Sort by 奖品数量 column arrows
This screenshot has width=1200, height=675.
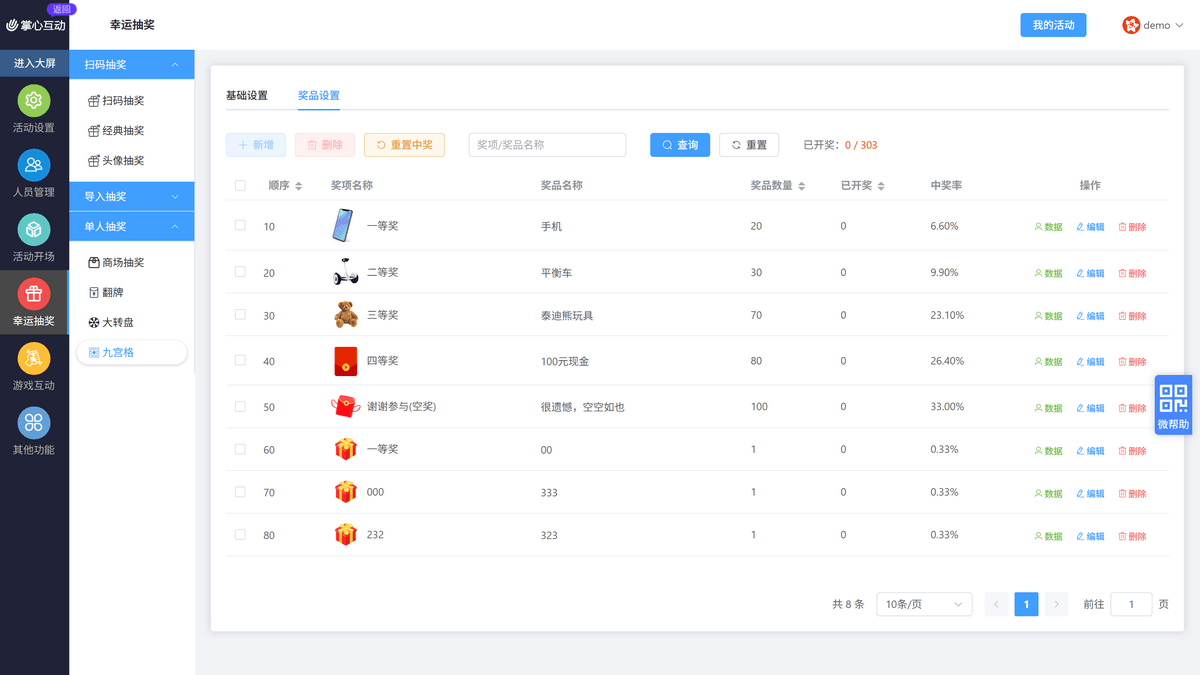[x=802, y=186]
